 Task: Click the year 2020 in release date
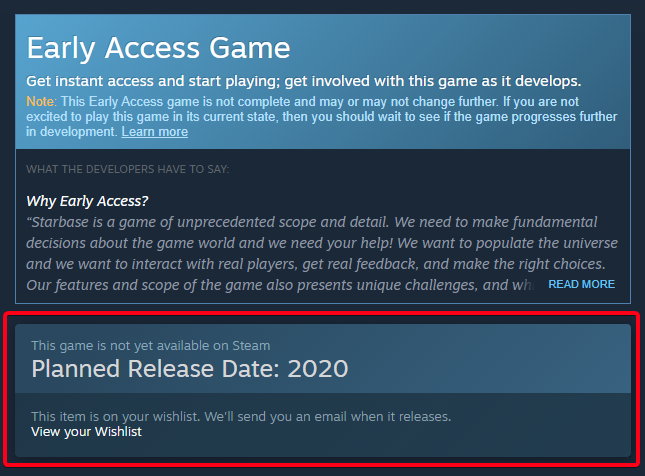point(318,368)
